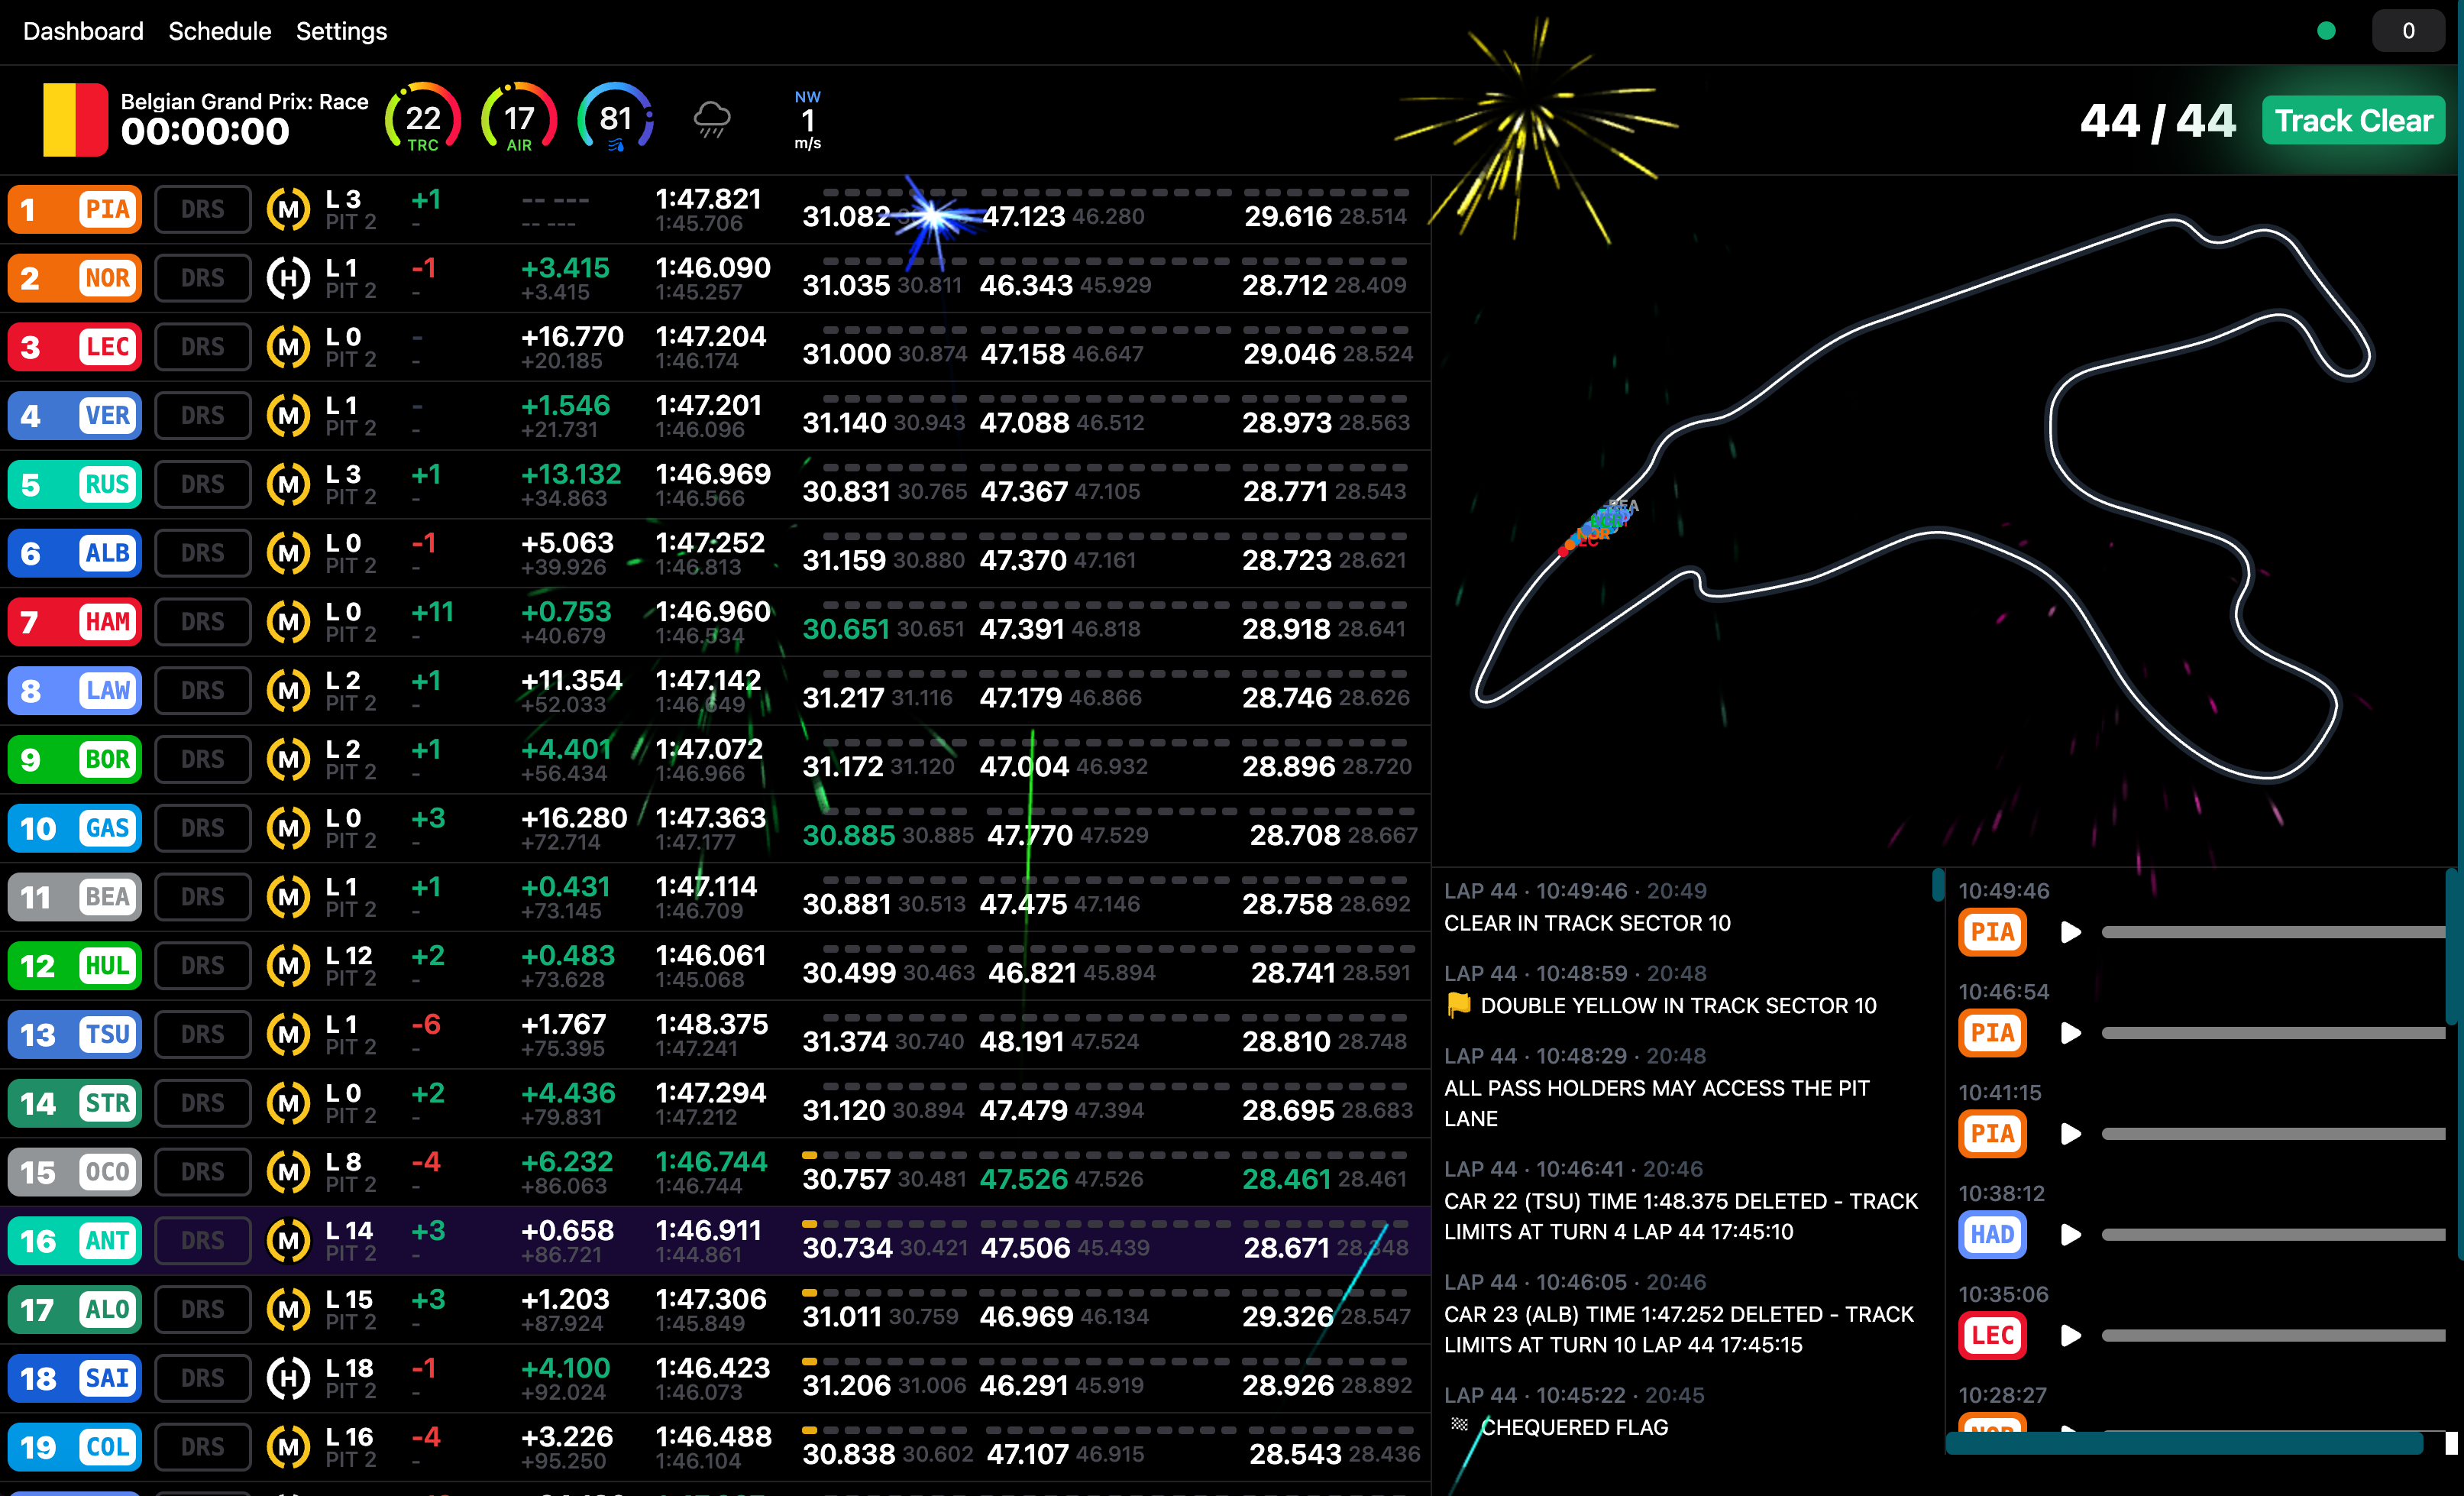Select the position 4 VER driver tag
2464x1496 pixels.
75,416
